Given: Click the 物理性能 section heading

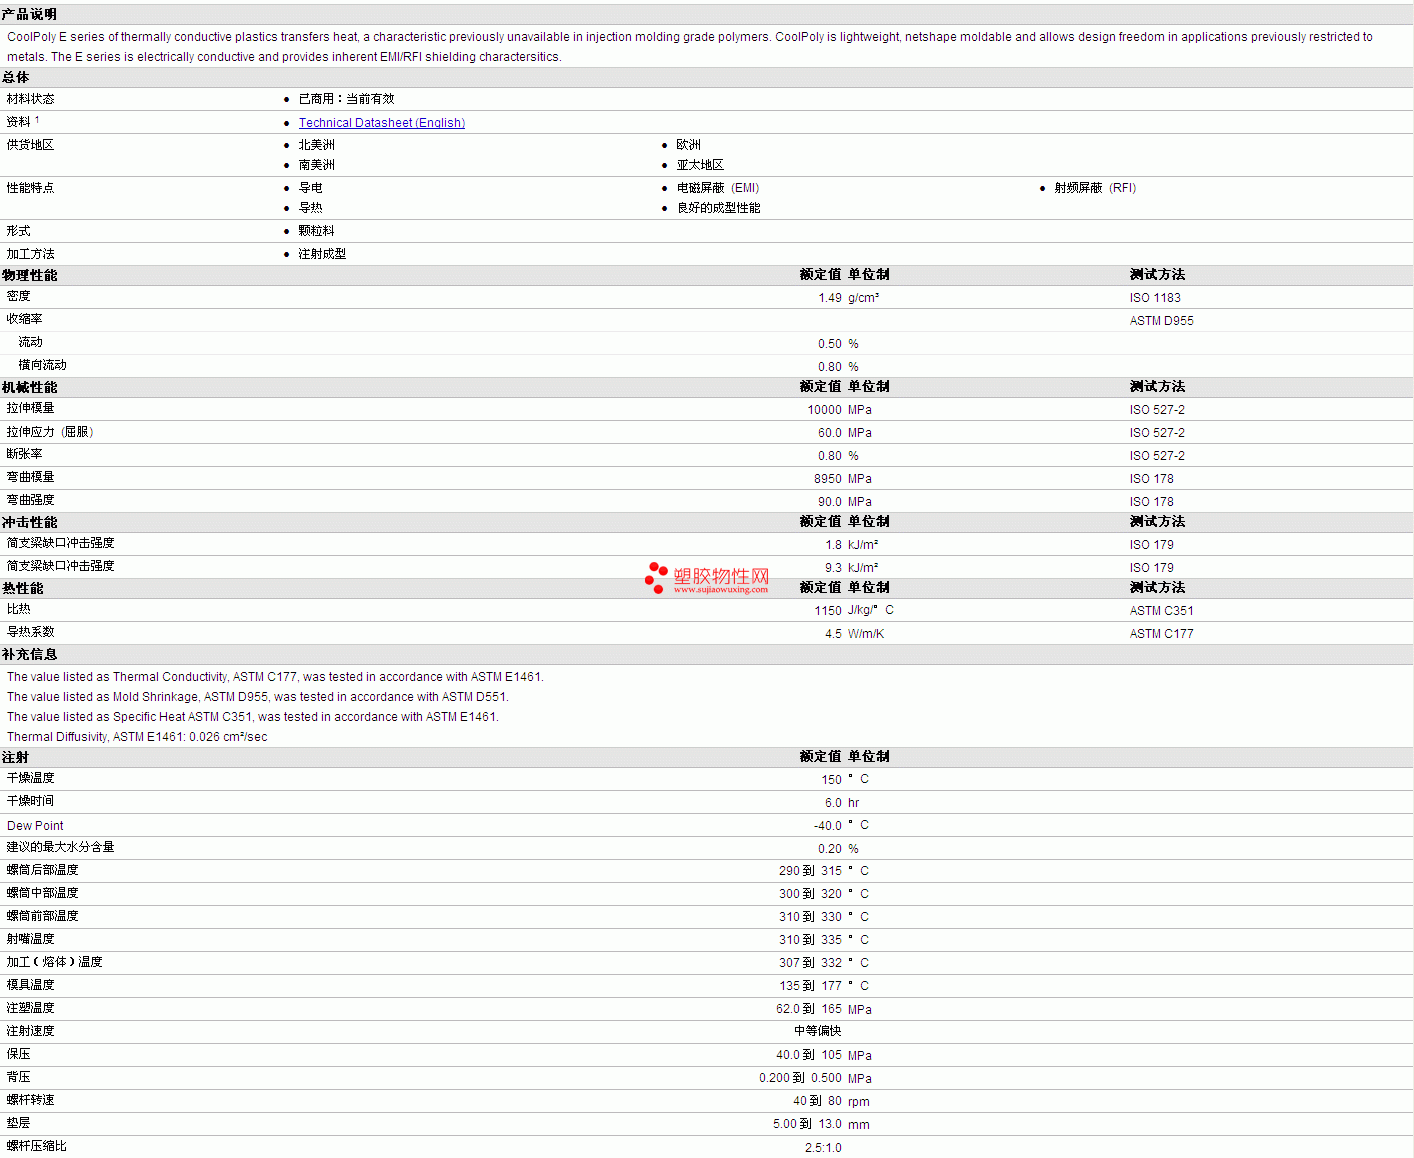Looking at the screenshot, I should pyautogui.click(x=30, y=275).
